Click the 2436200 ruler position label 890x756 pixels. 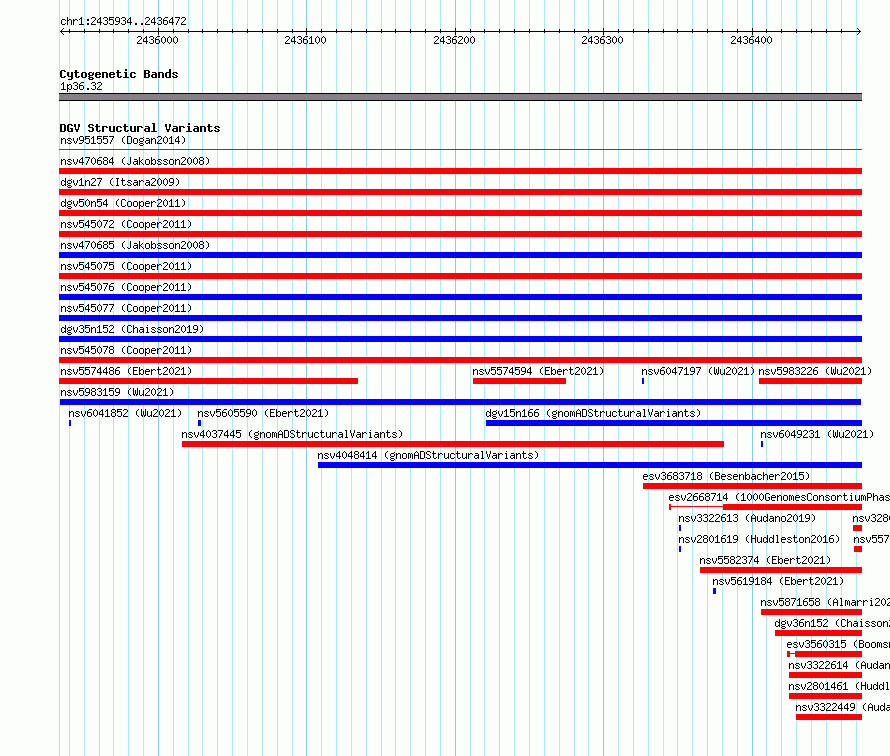pyautogui.click(x=454, y=40)
